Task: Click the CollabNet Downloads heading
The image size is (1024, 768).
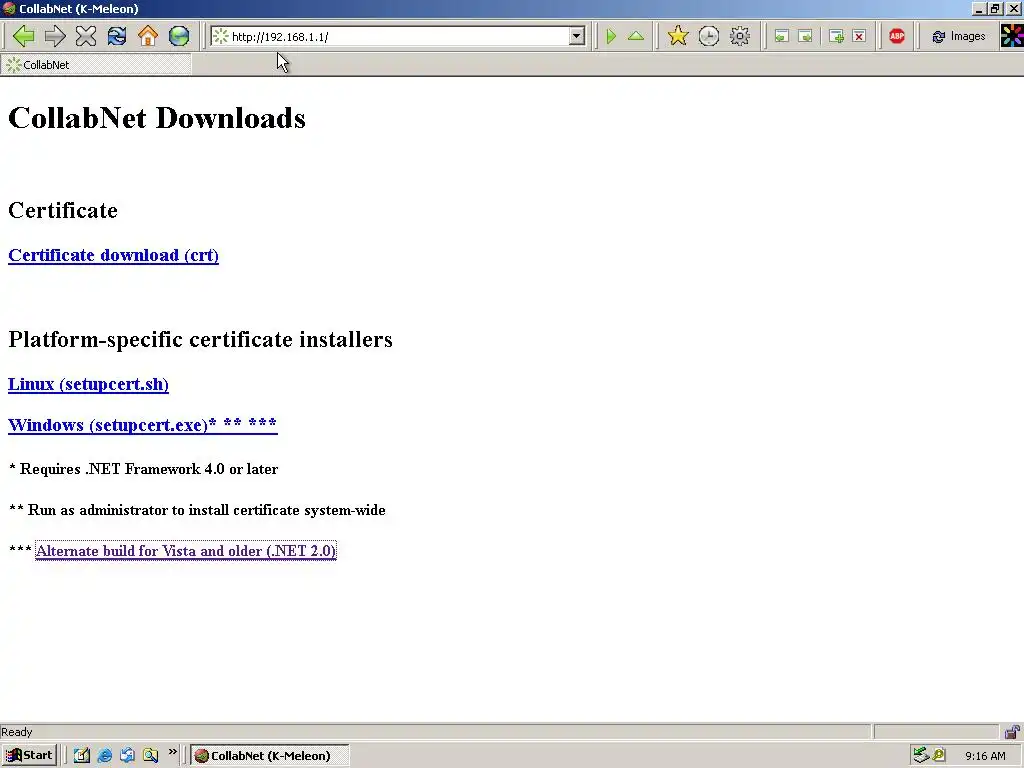Action: 157,118
